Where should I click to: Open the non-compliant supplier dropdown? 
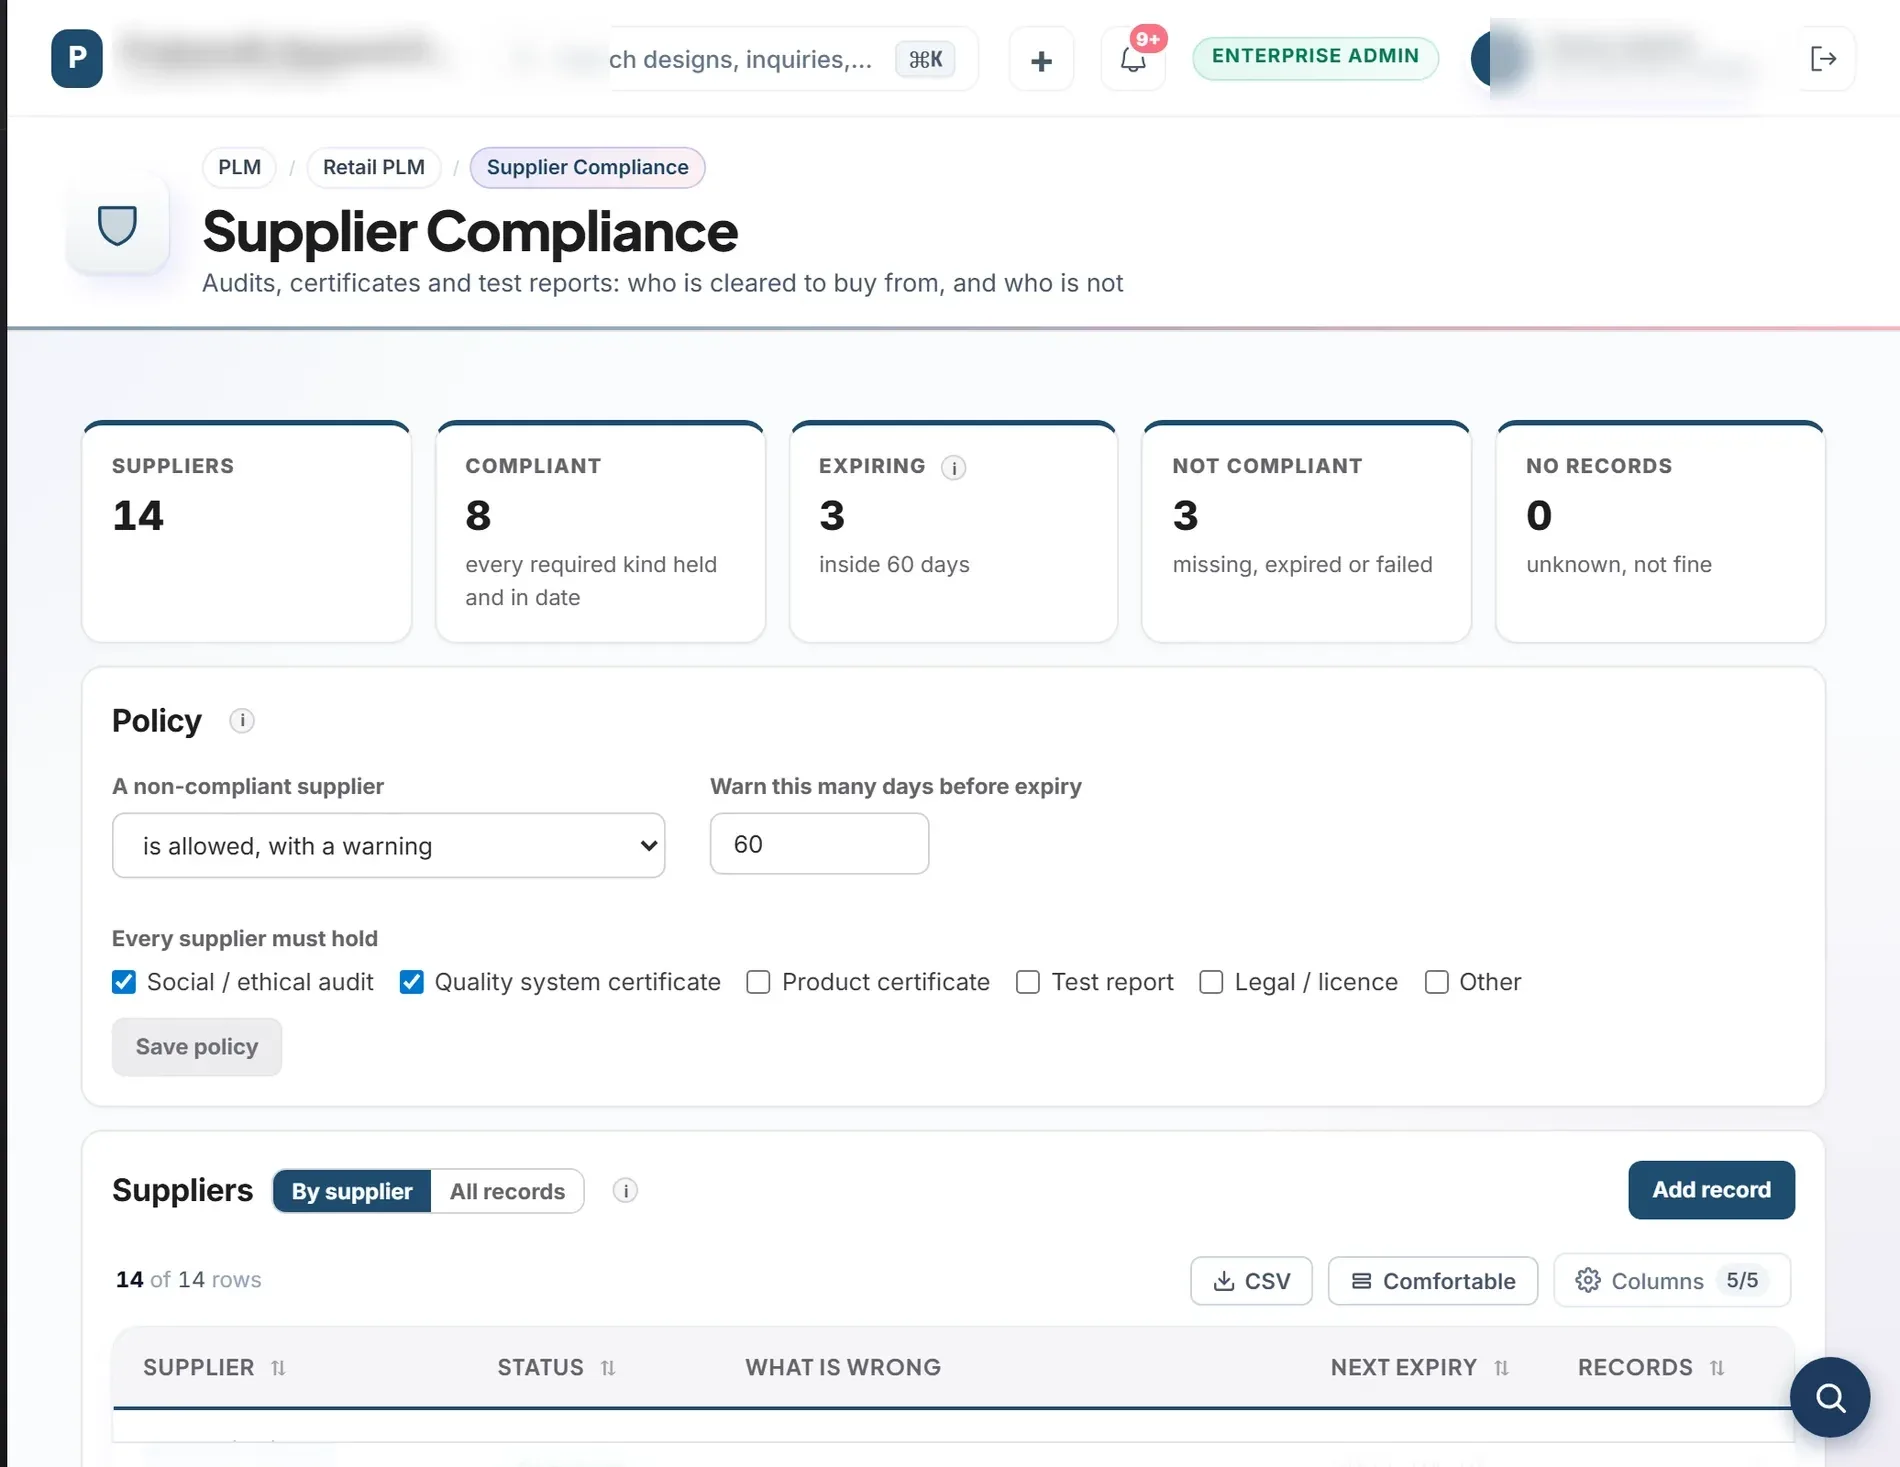(x=388, y=845)
